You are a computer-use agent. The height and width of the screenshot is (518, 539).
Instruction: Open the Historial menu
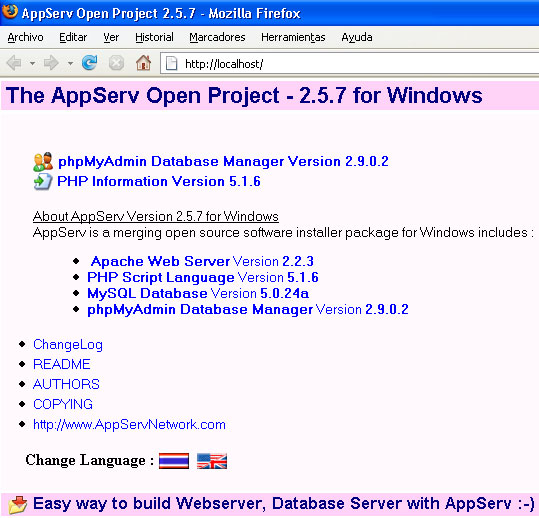click(x=154, y=37)
